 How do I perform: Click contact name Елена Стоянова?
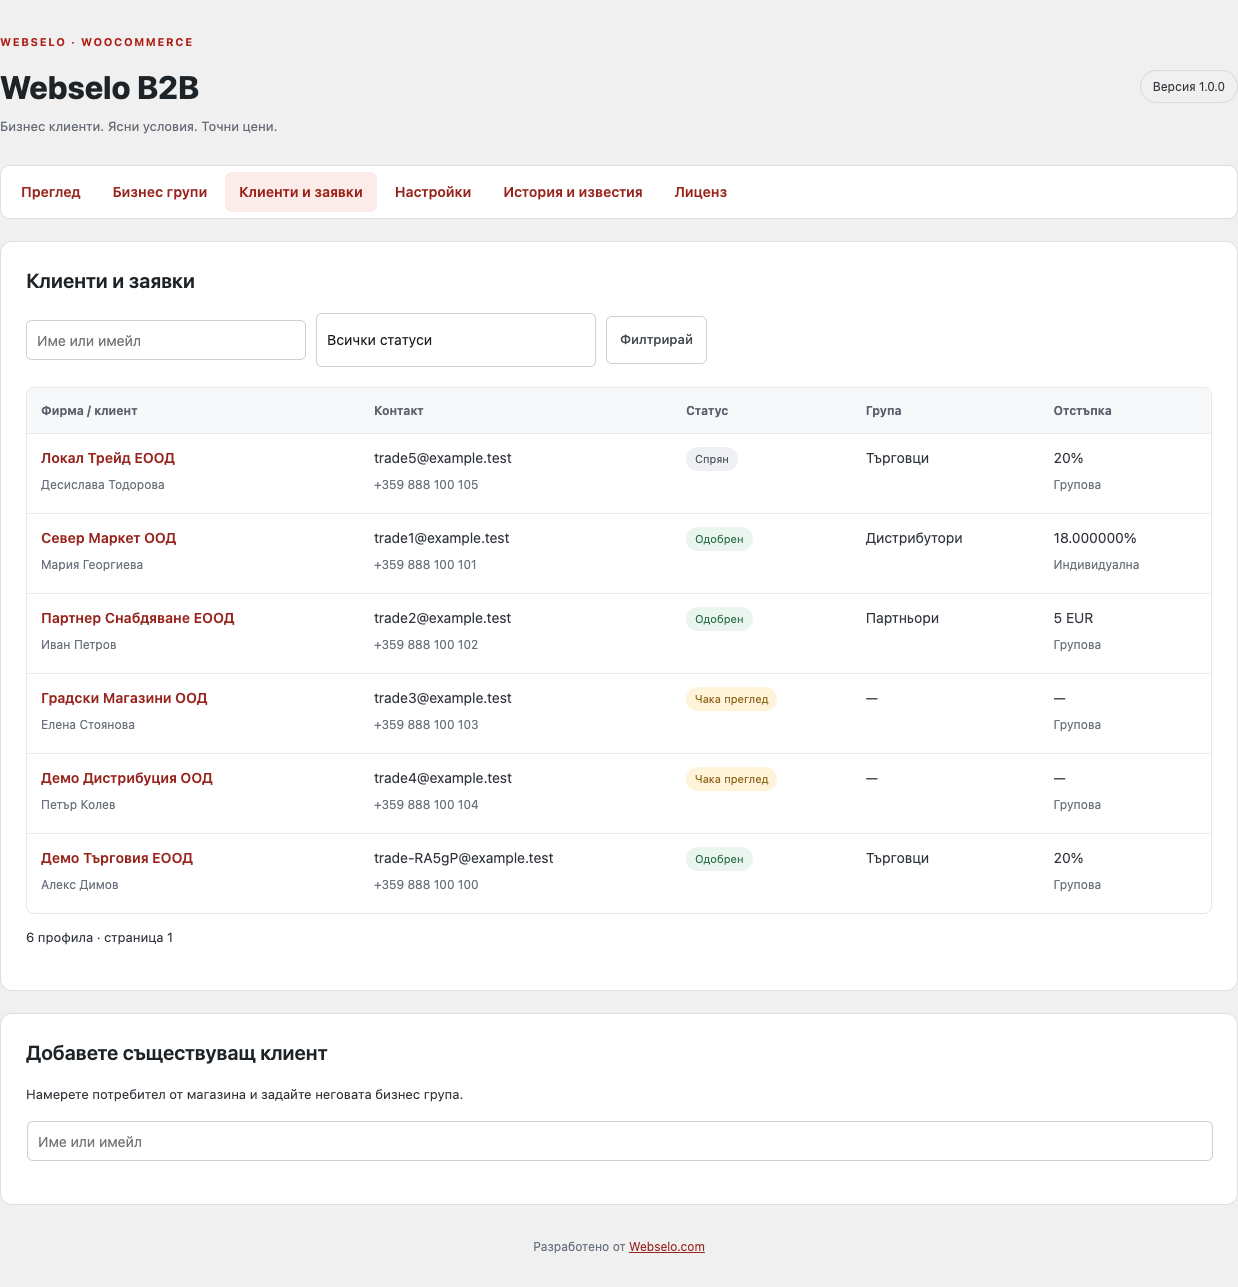[x=88, y=725]
